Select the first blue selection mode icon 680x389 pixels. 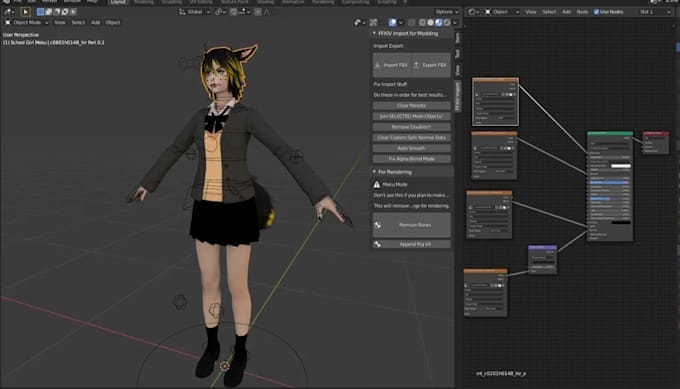40,12
